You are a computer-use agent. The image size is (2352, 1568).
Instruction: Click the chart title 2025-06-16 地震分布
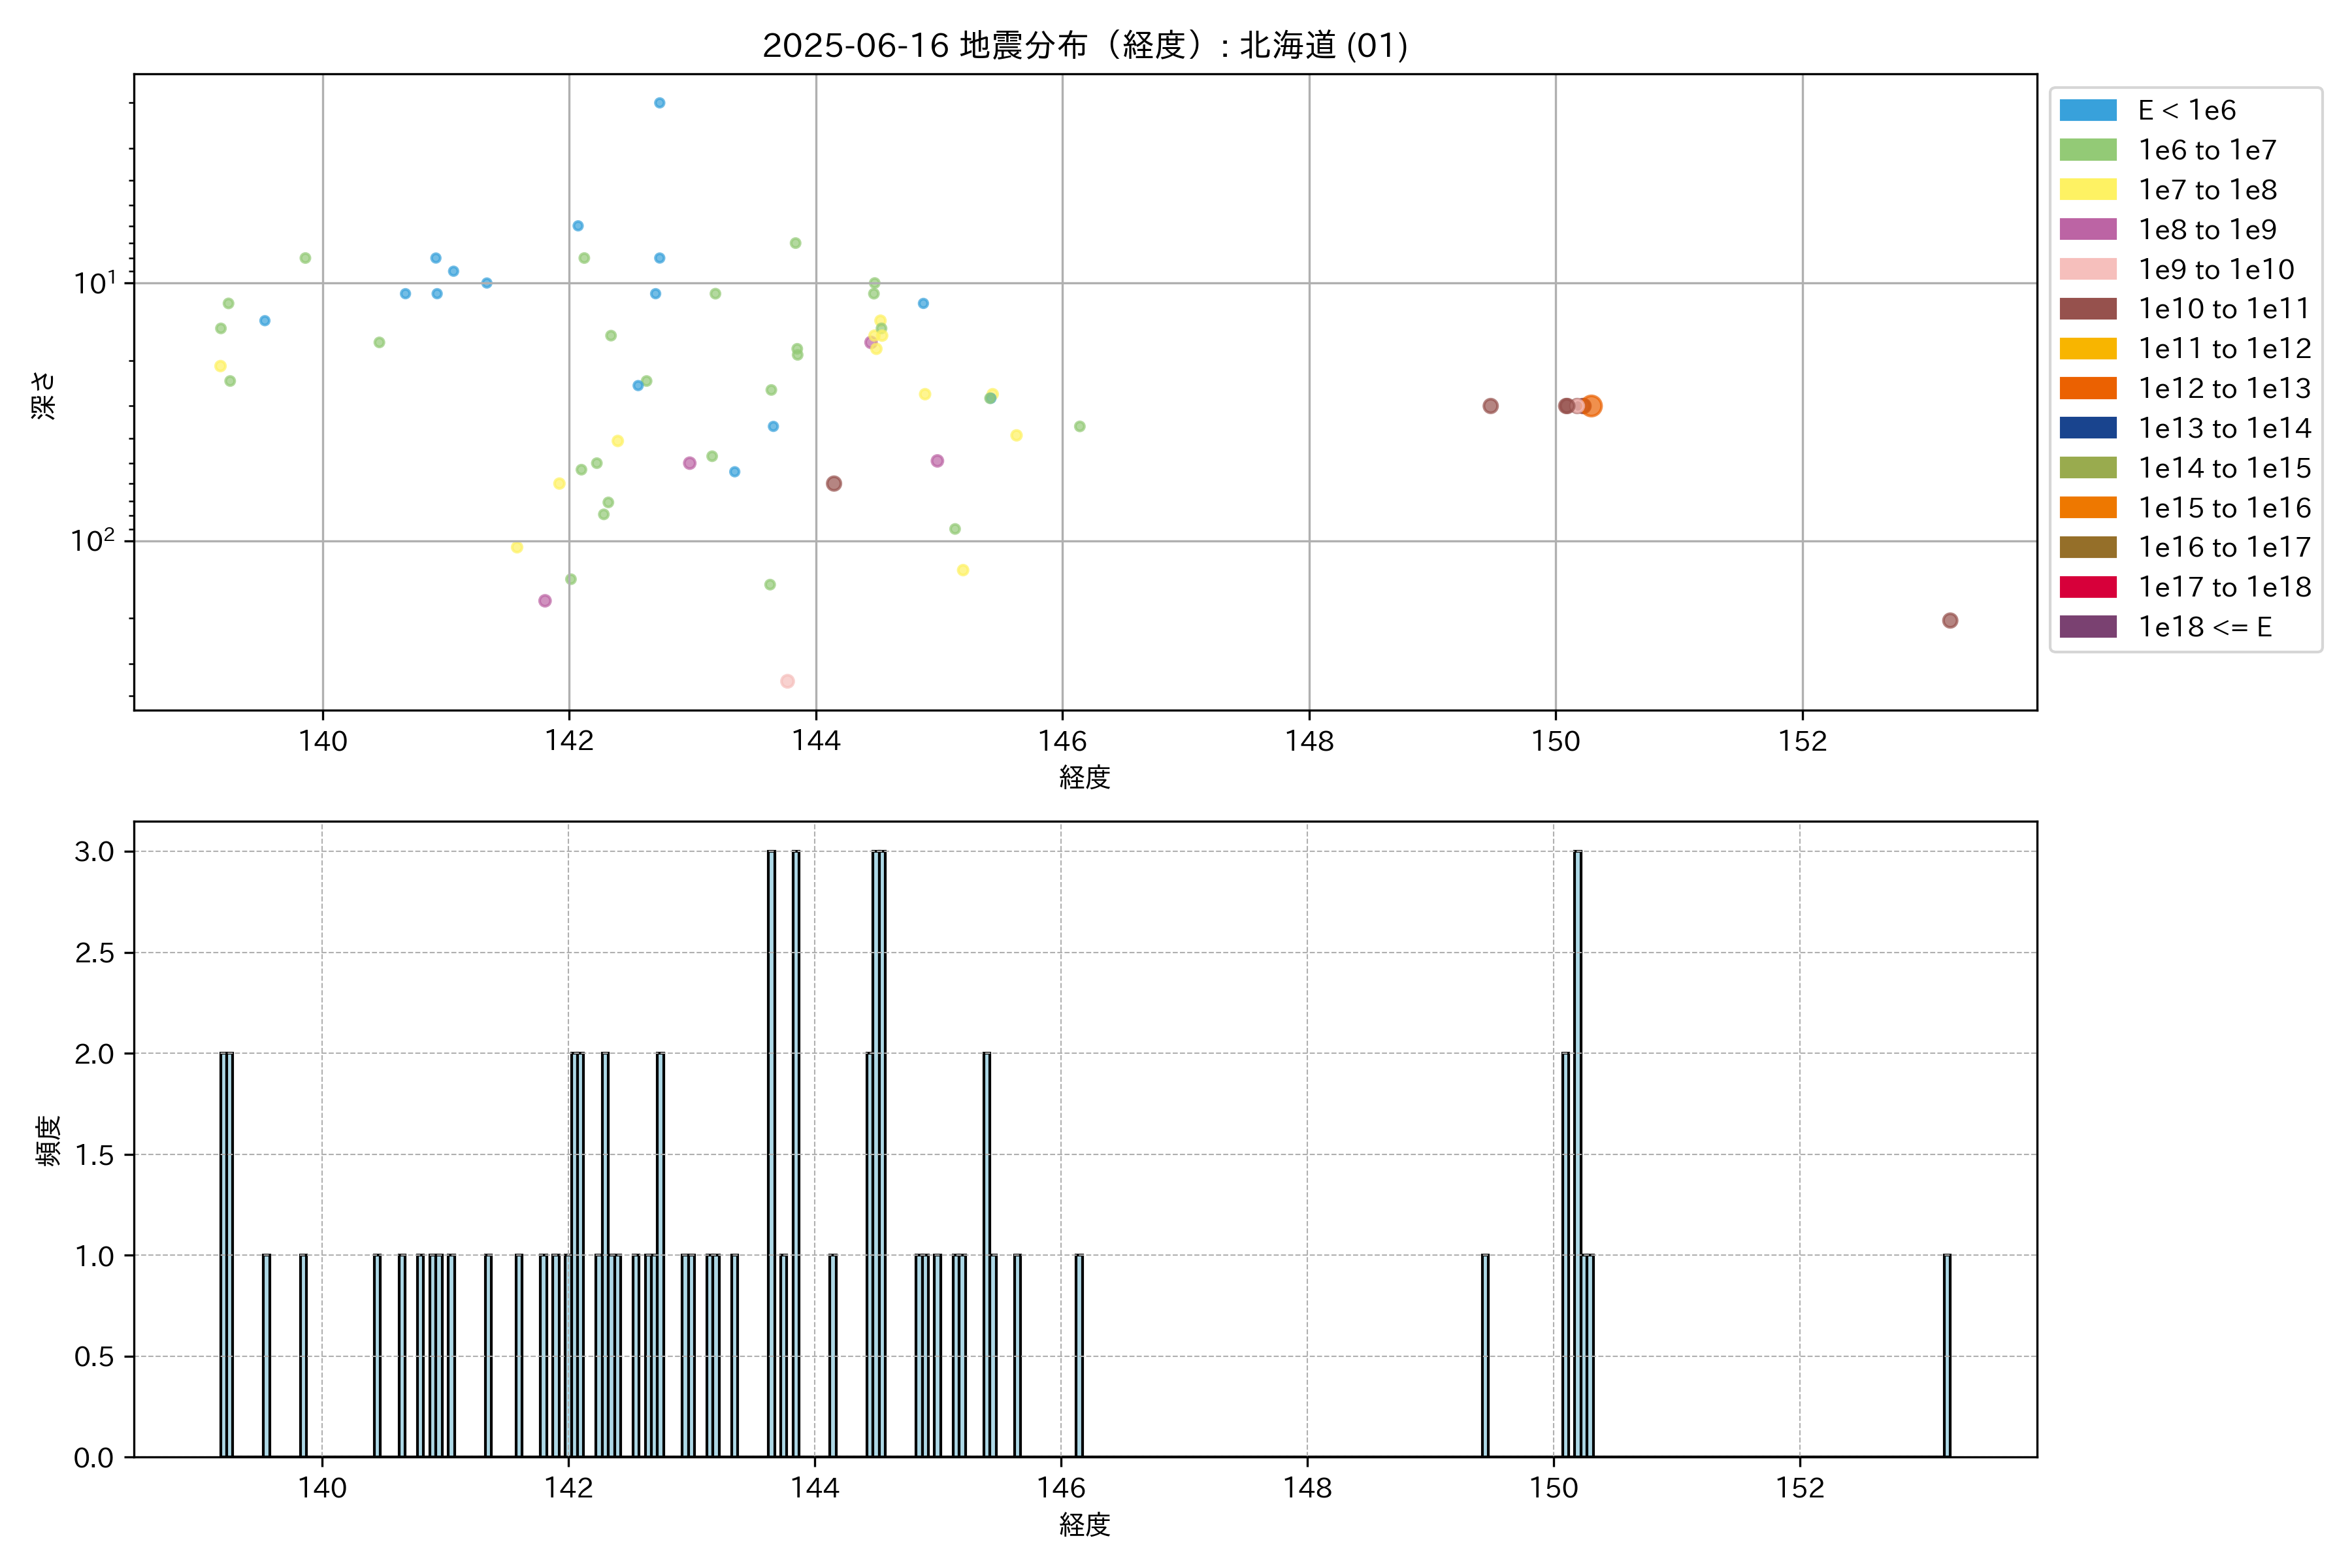1084,45
